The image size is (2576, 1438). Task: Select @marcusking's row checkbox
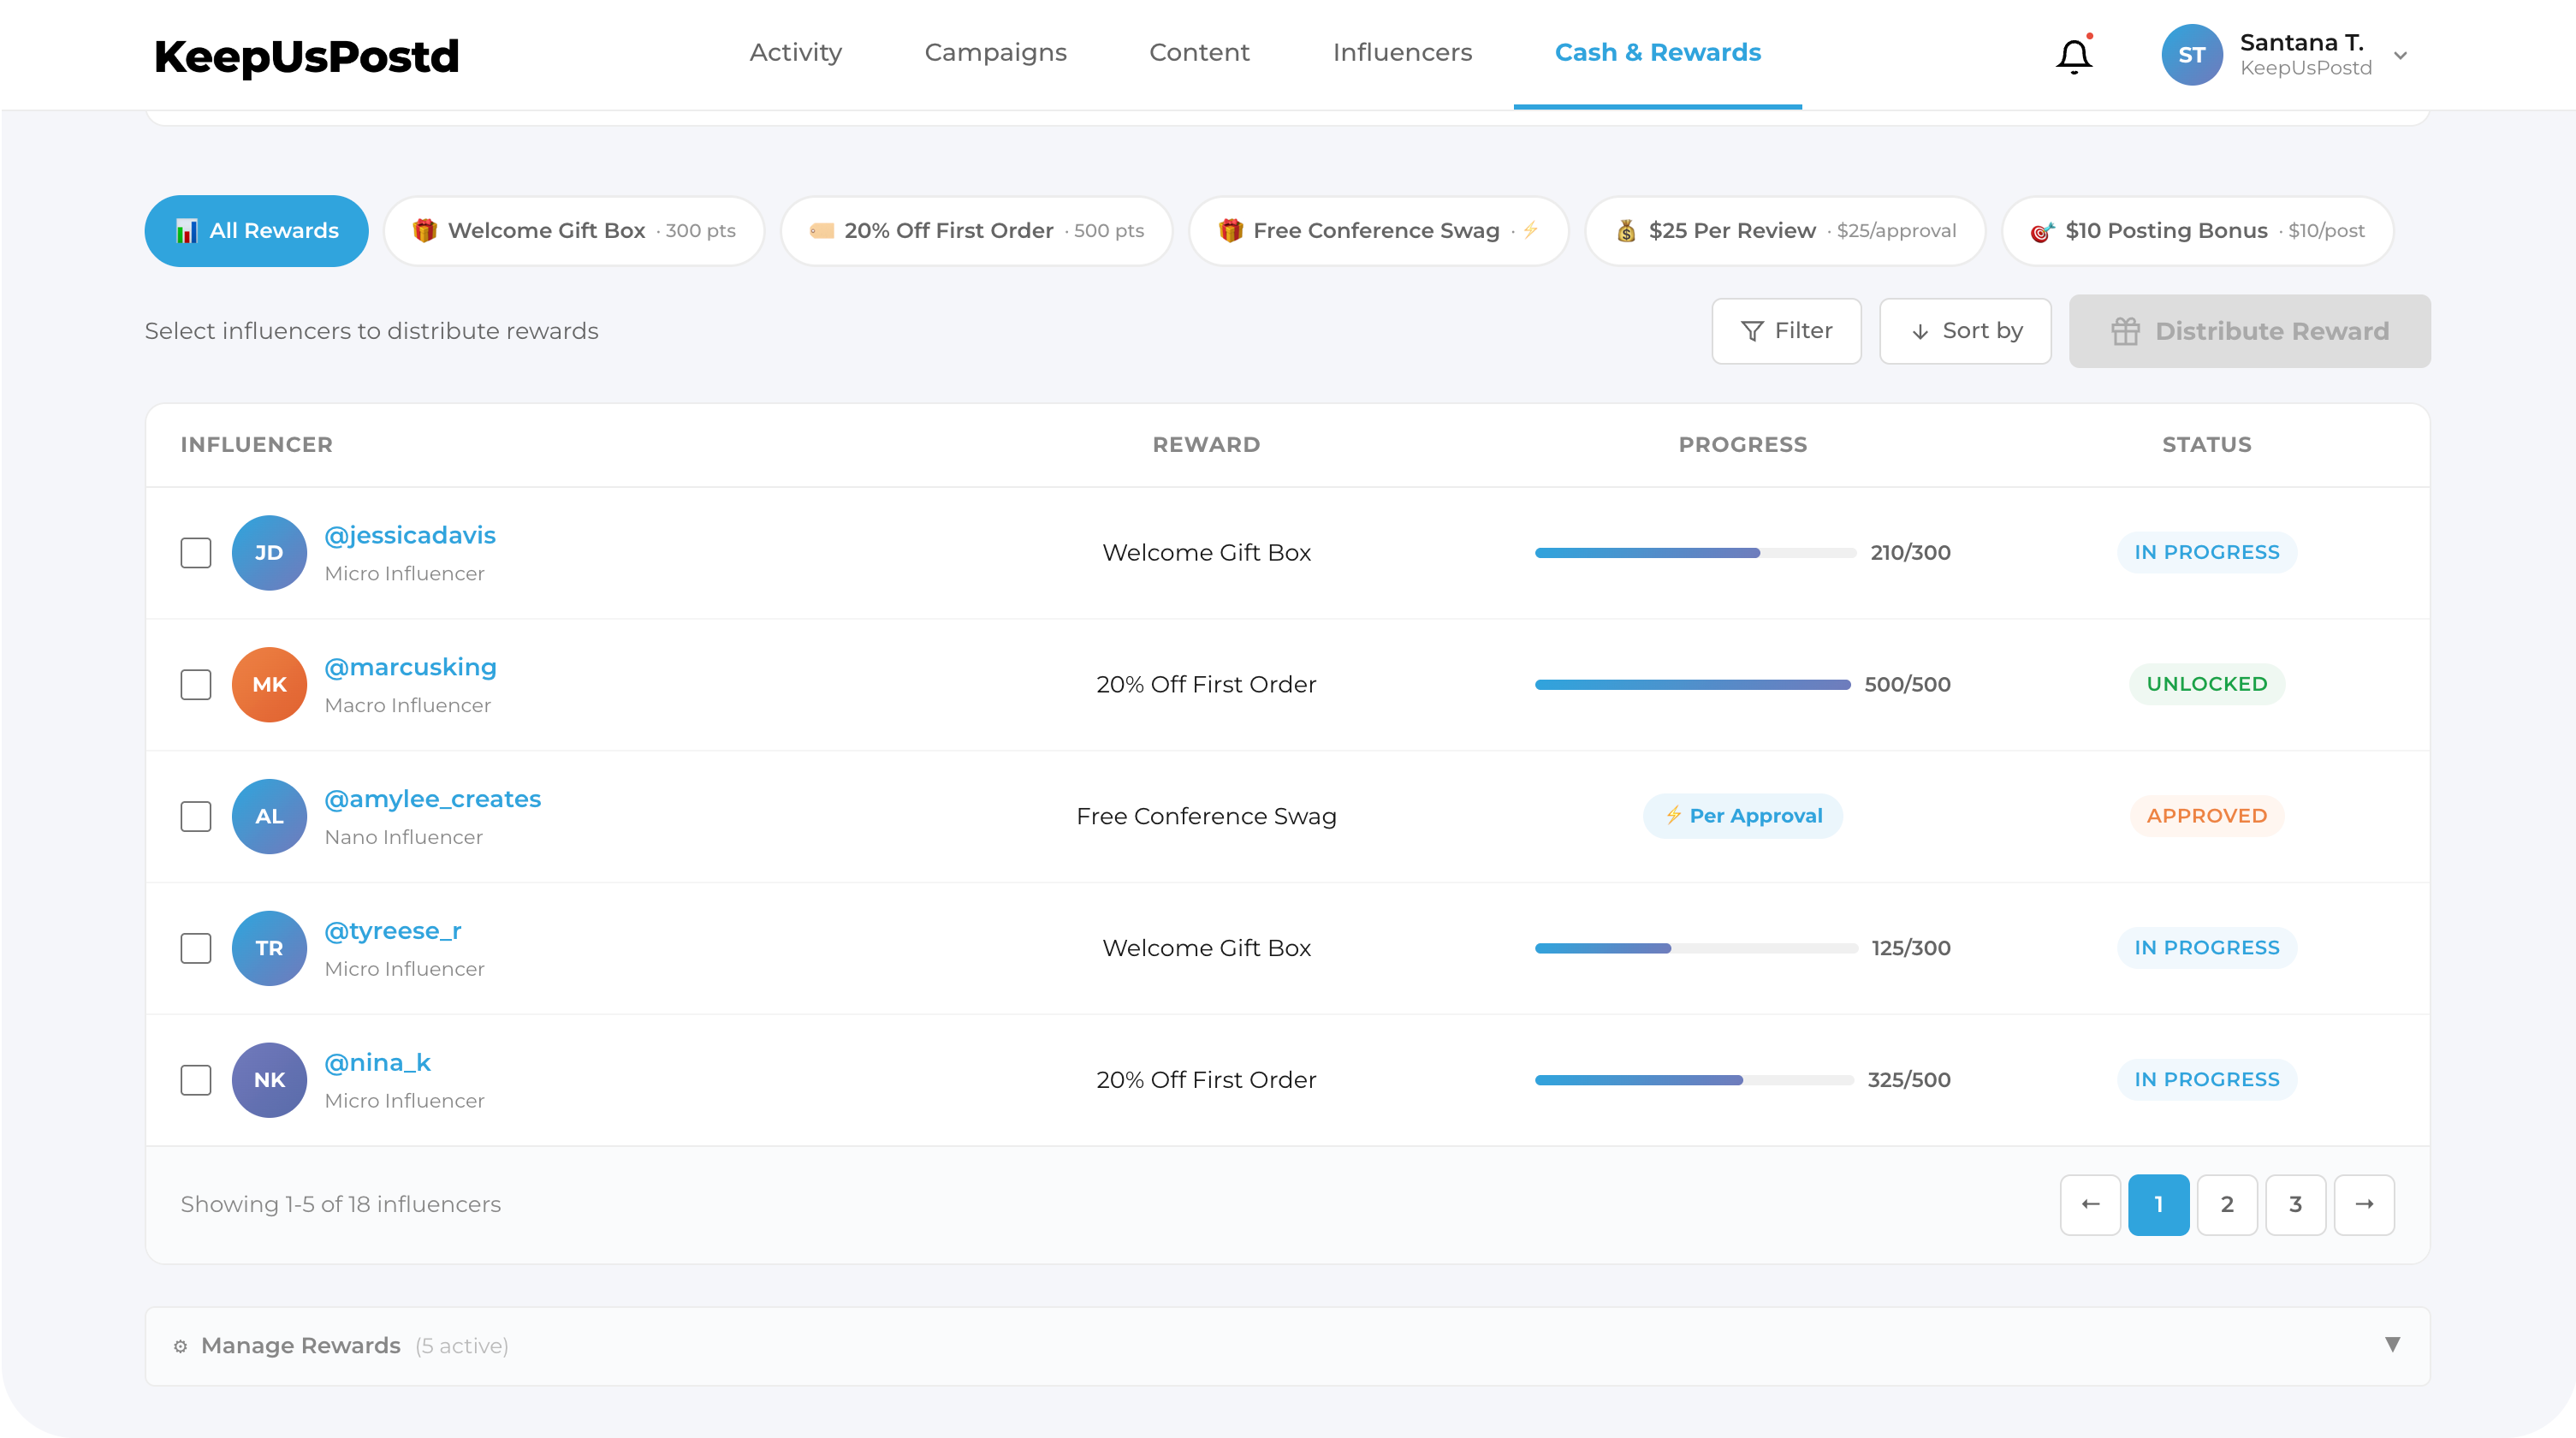tap(196, 684)
